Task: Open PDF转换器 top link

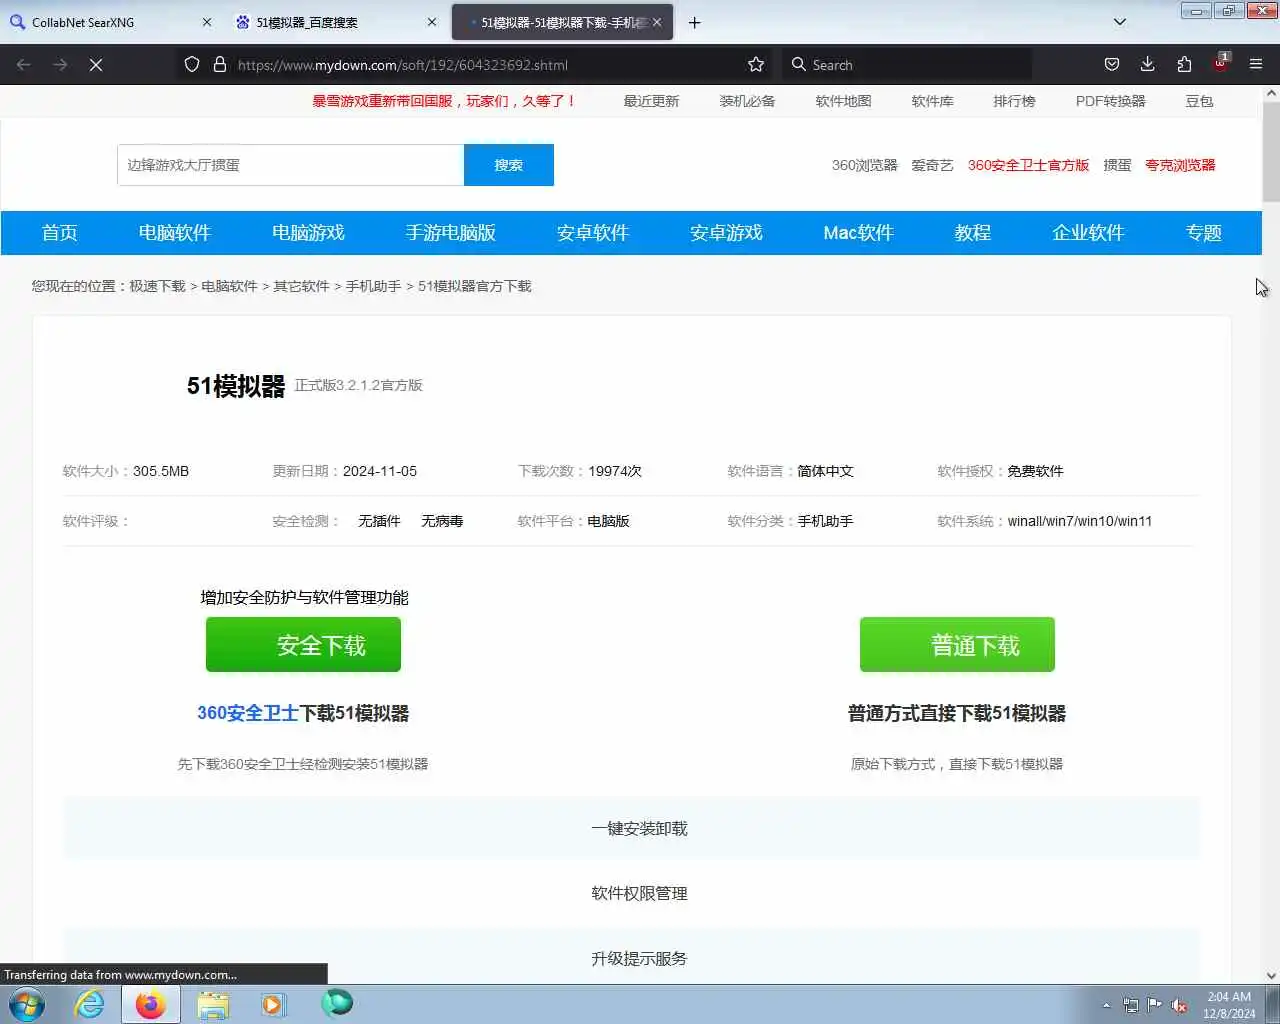Action: (1110, 101)
